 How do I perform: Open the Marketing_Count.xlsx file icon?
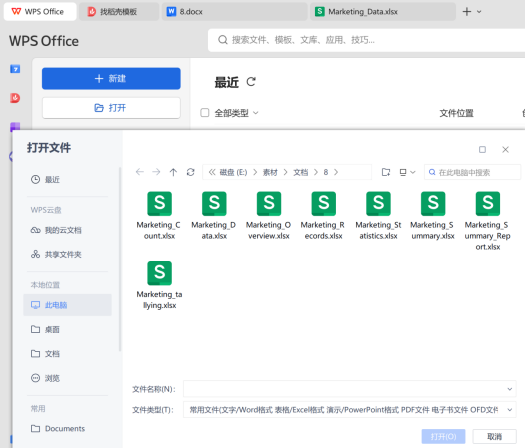point(159,203)
